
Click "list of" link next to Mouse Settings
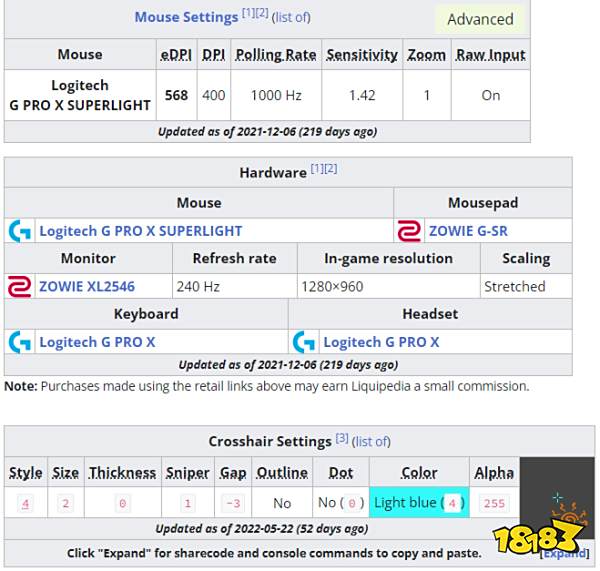coord(291,17)
